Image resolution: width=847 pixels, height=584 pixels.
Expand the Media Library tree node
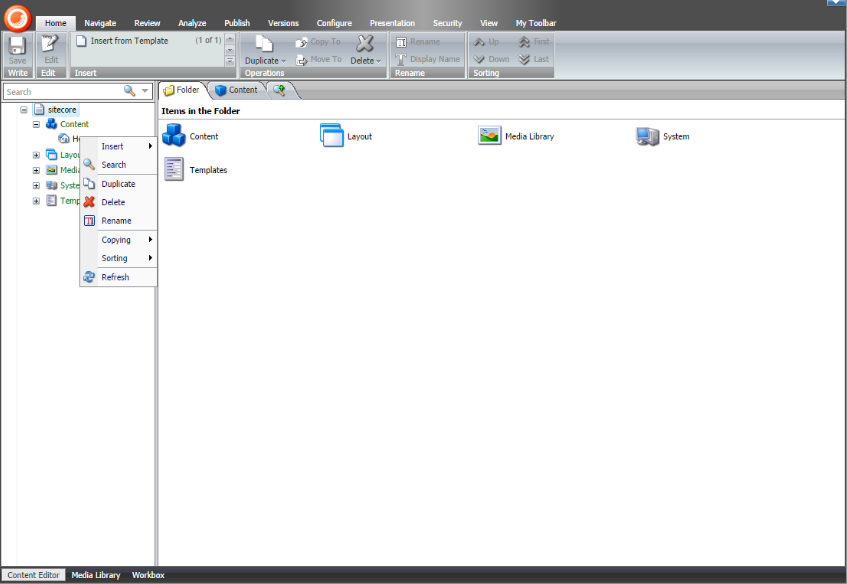pos(36,170)
